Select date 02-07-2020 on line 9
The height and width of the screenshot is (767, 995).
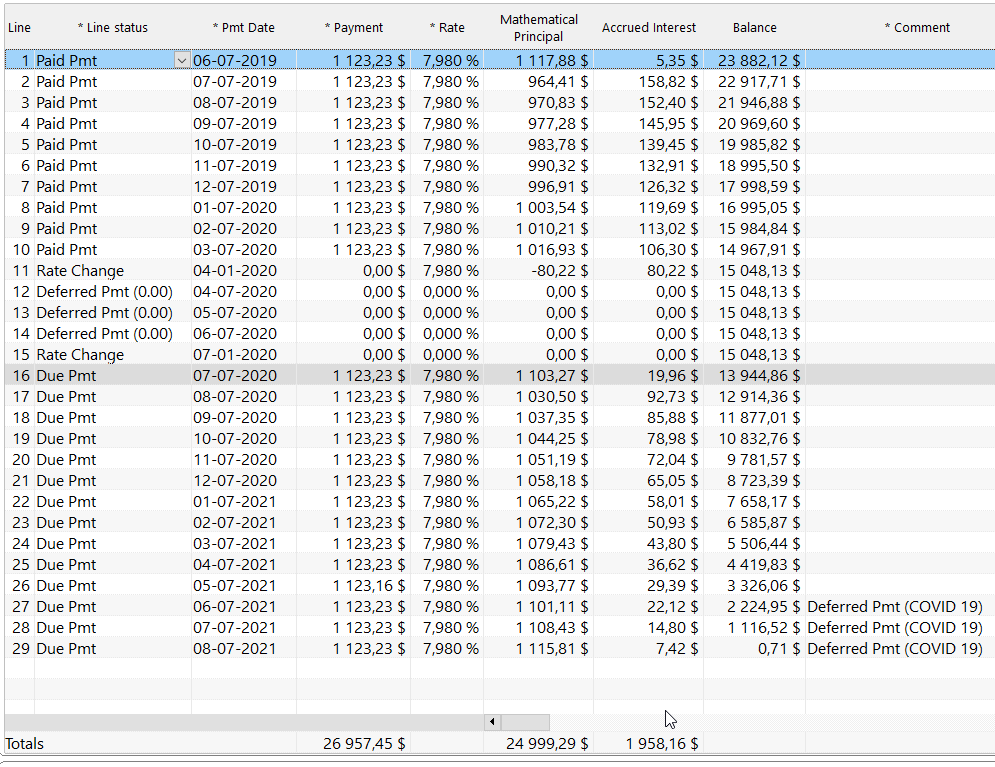235,228
